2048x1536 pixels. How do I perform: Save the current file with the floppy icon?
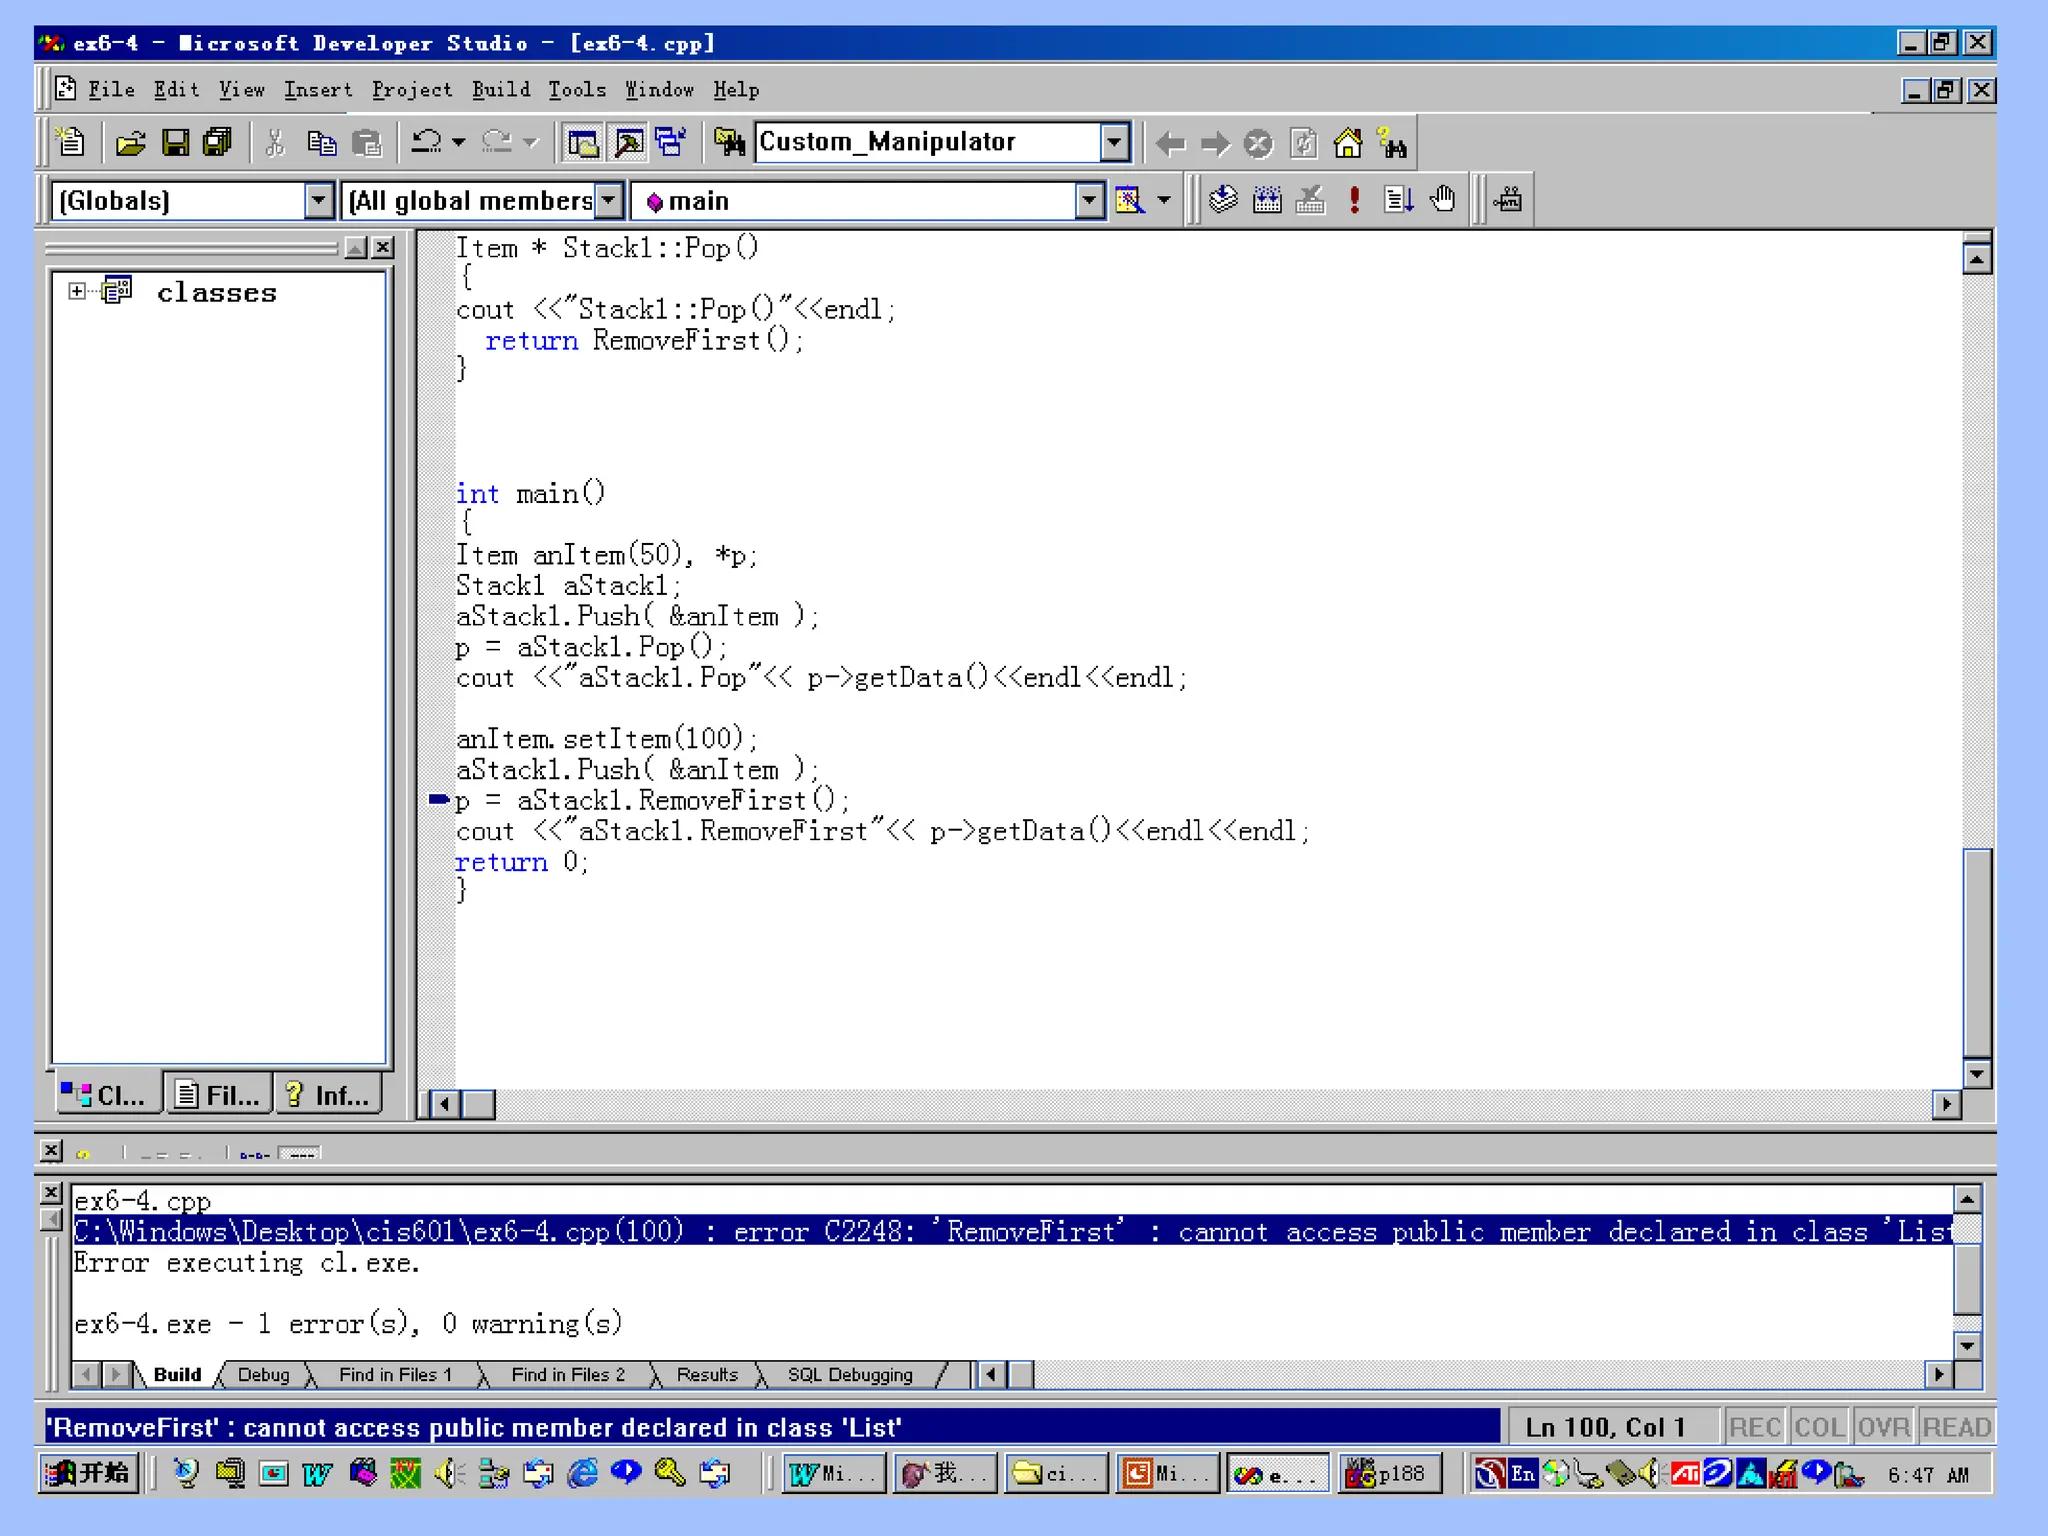(x=175, y=143)
